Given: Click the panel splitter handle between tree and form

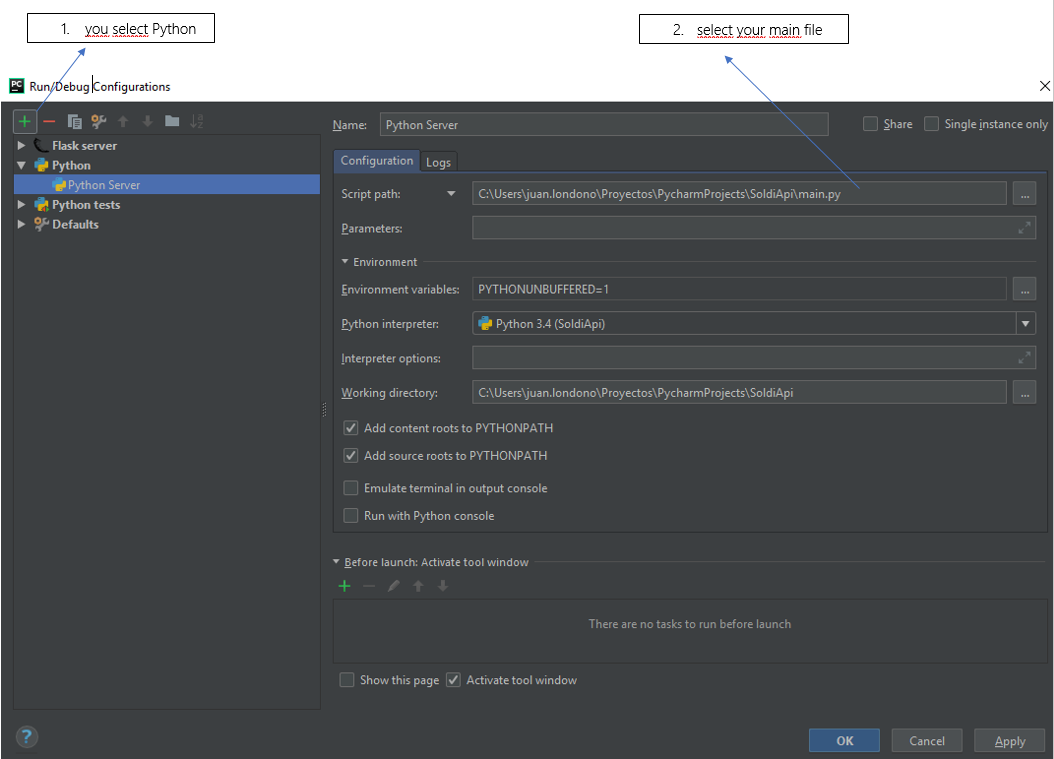Looking at the screenshot, I should (x=325, y=409).
